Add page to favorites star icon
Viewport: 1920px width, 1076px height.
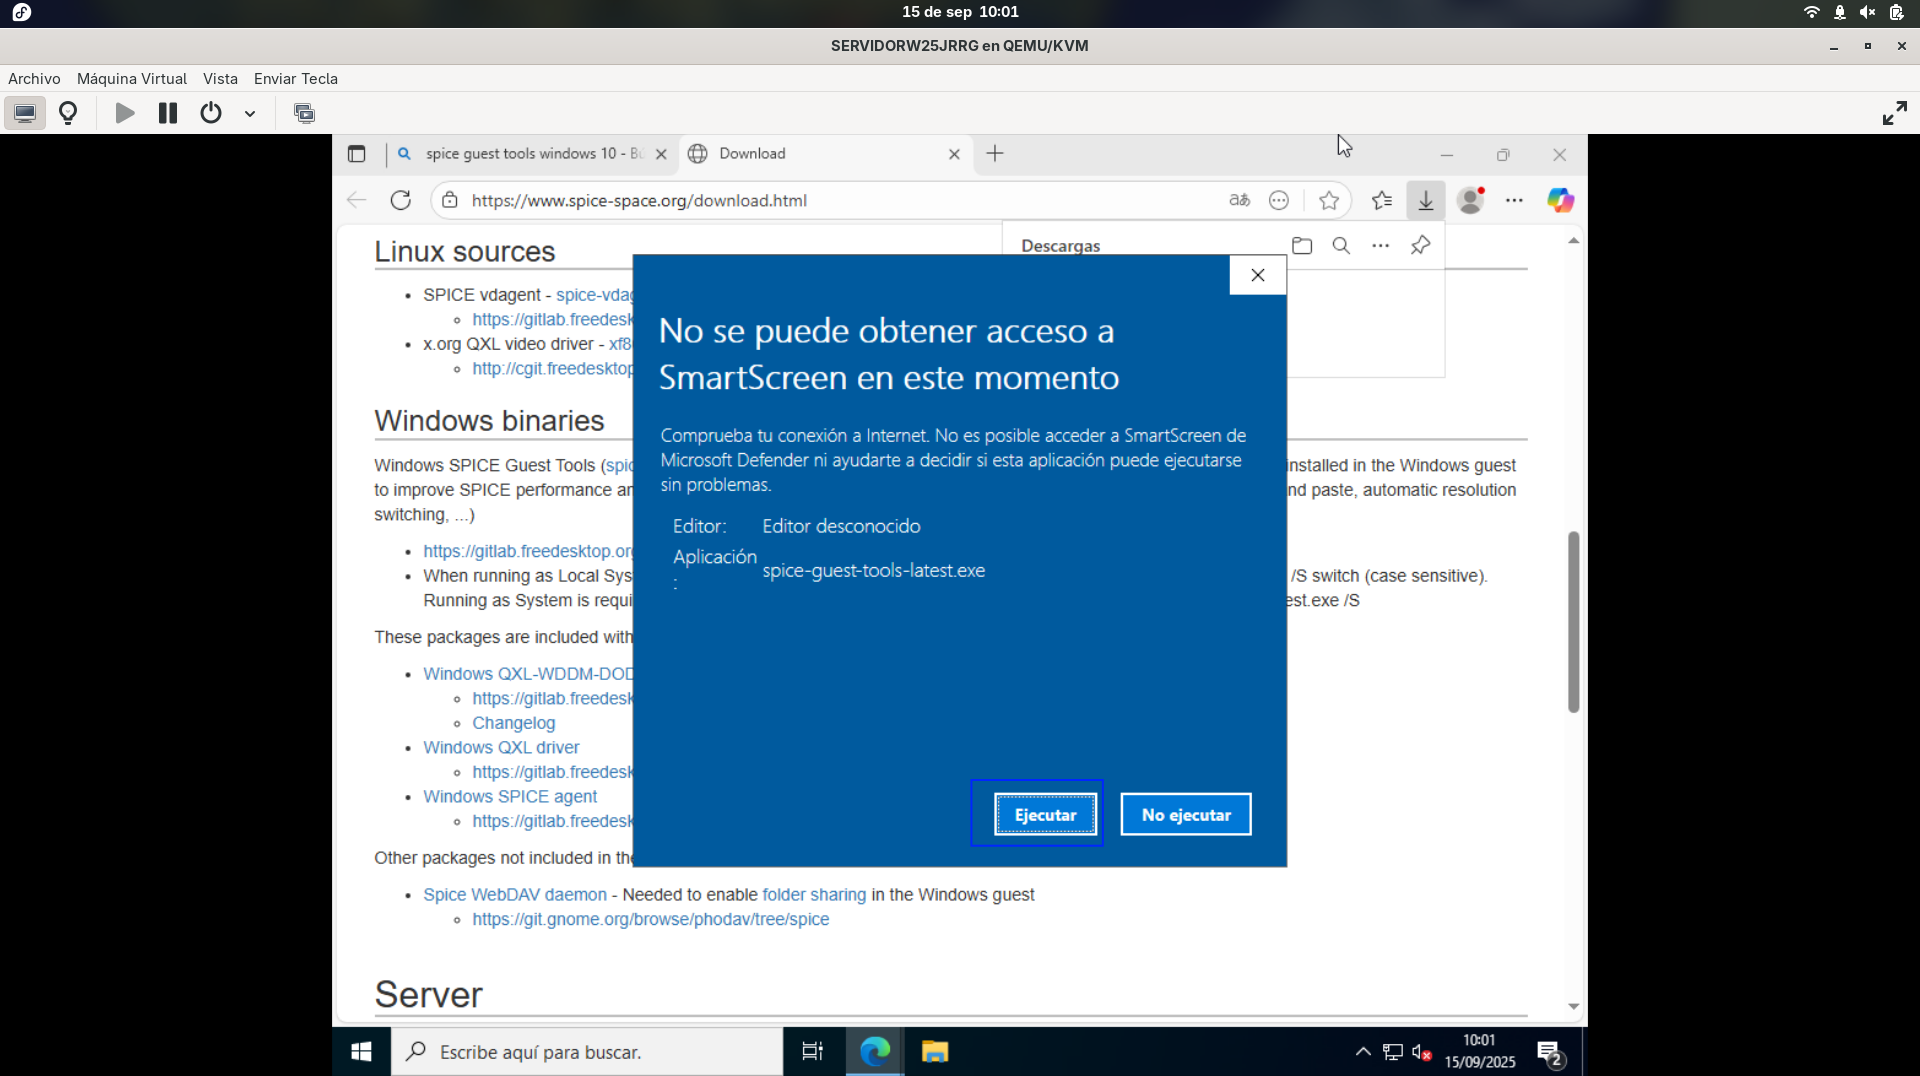coord(1329,200)
